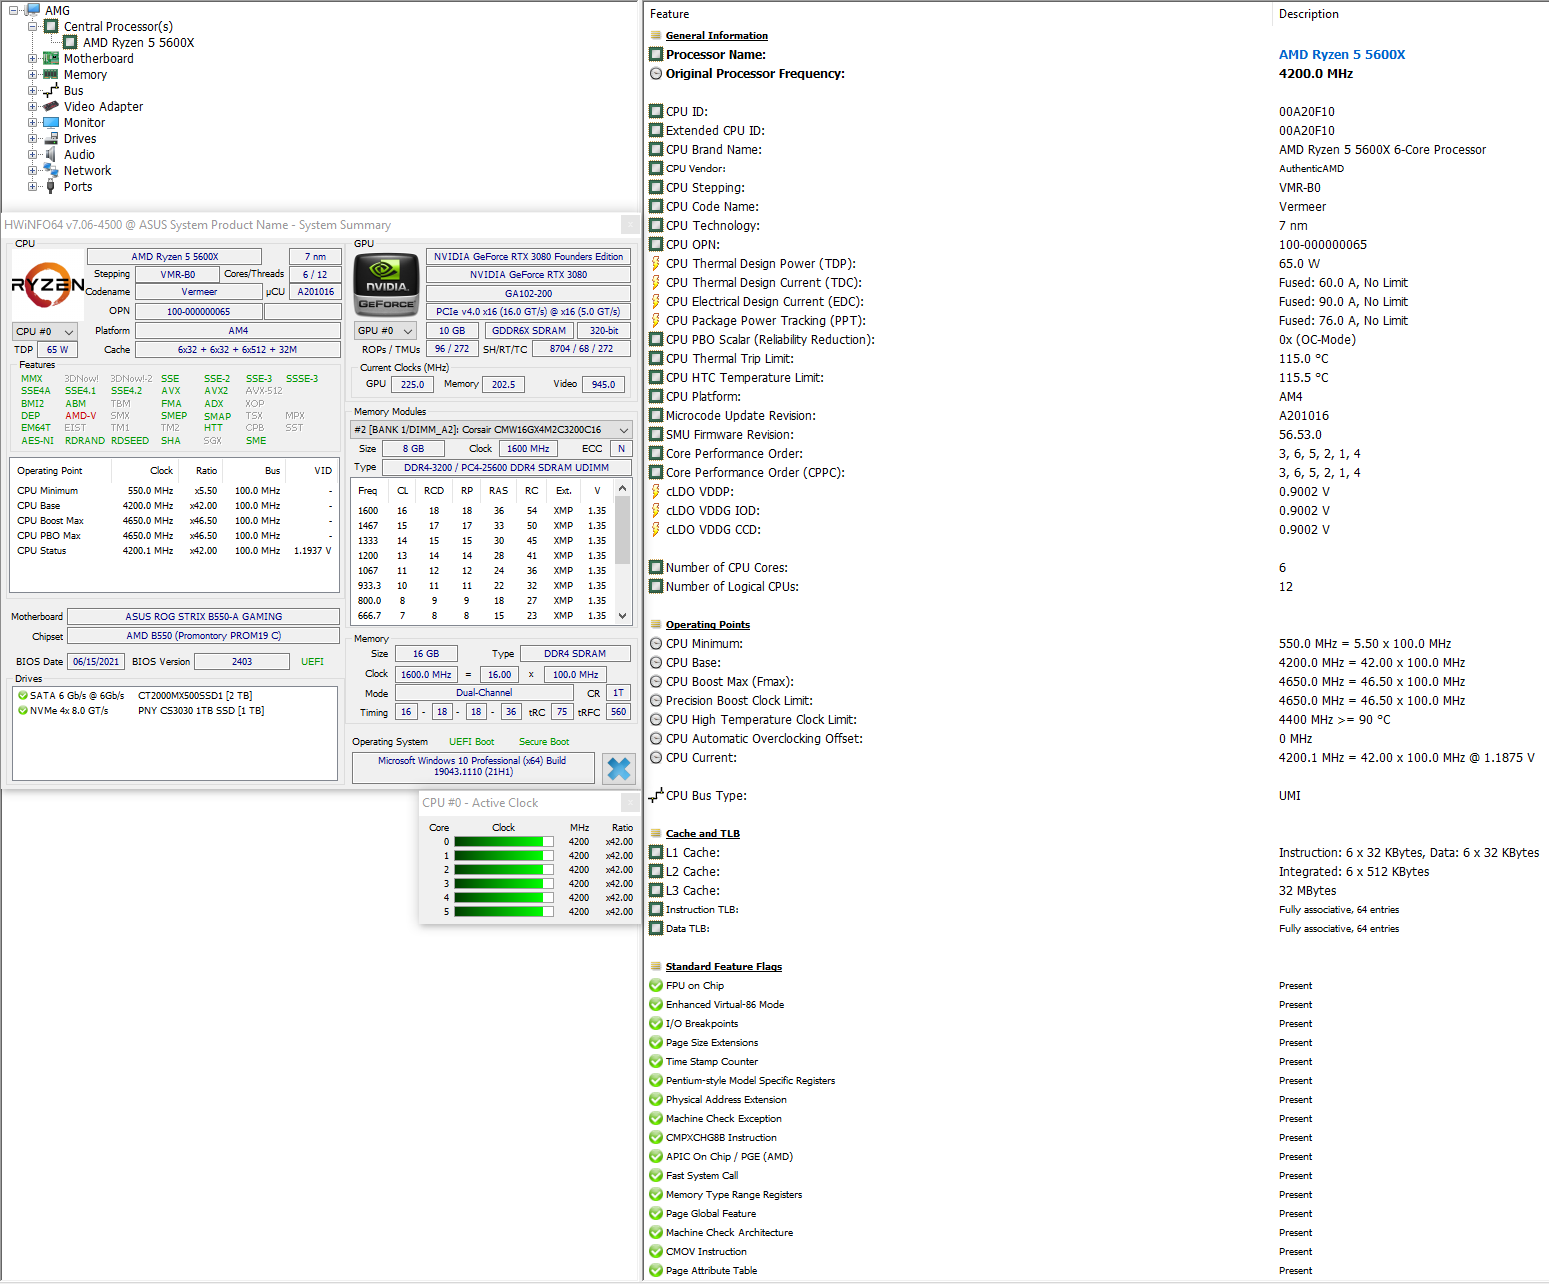Click the General Information section icon
The width and height of the screenshot is (1549, 1284).
656,36
